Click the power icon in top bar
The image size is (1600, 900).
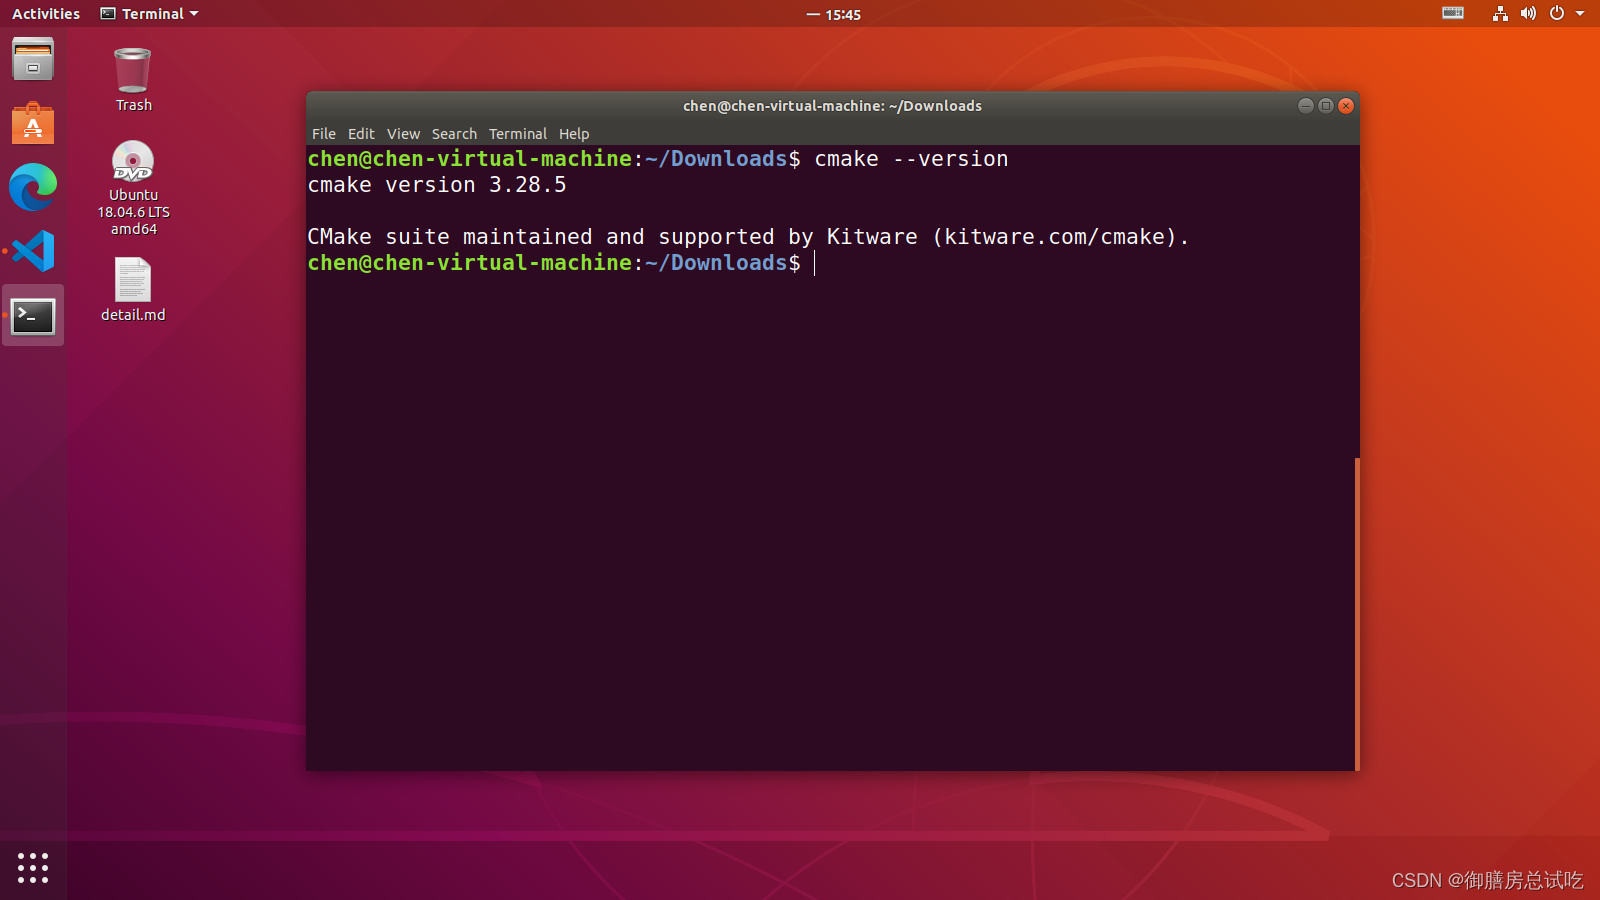click(x=1557, y=13)
